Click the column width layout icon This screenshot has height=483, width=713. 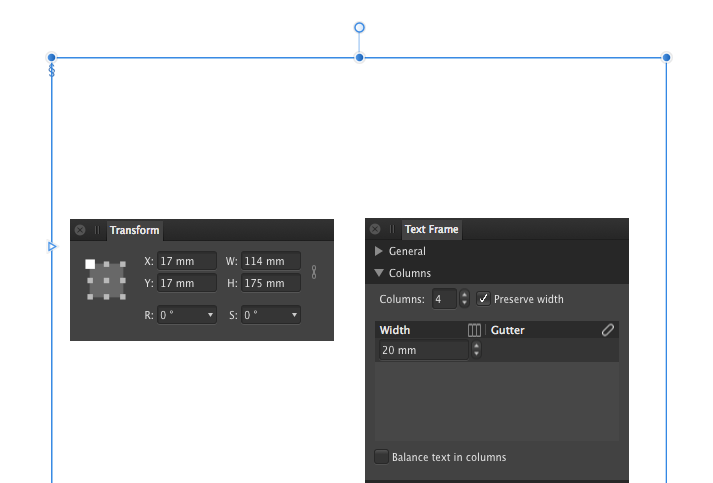(x=474, y=330)
